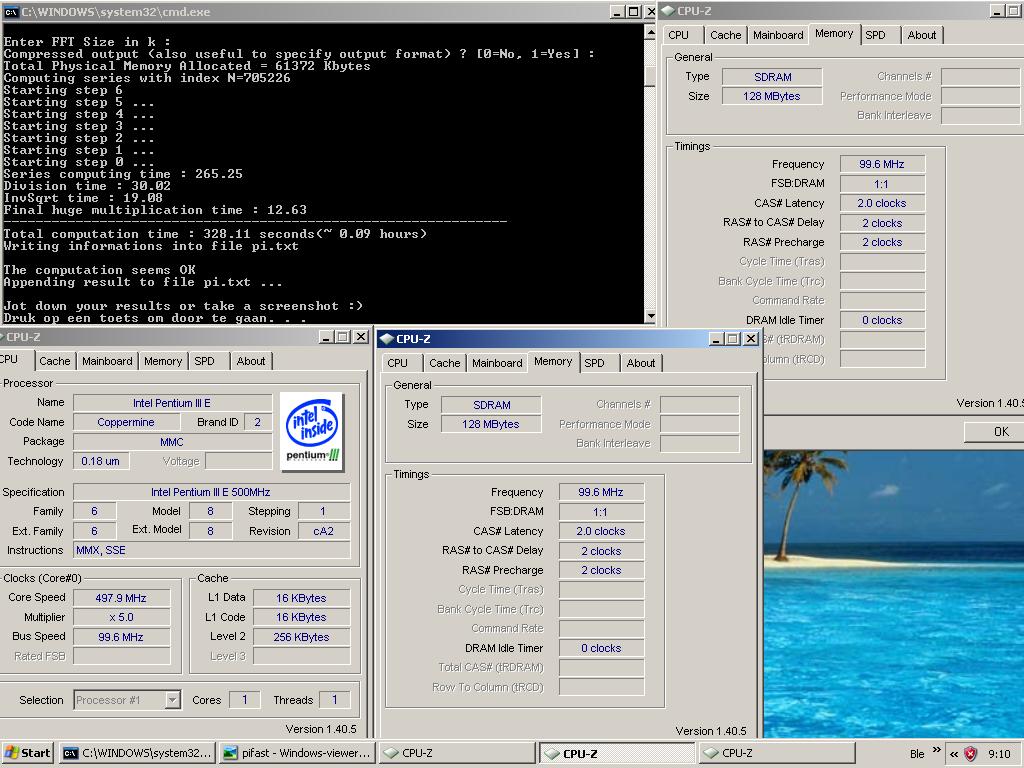Screen dimensions: 1024x768
Task: Switch to cmd.exe taskbar button
Action: [x=137, y=753]
